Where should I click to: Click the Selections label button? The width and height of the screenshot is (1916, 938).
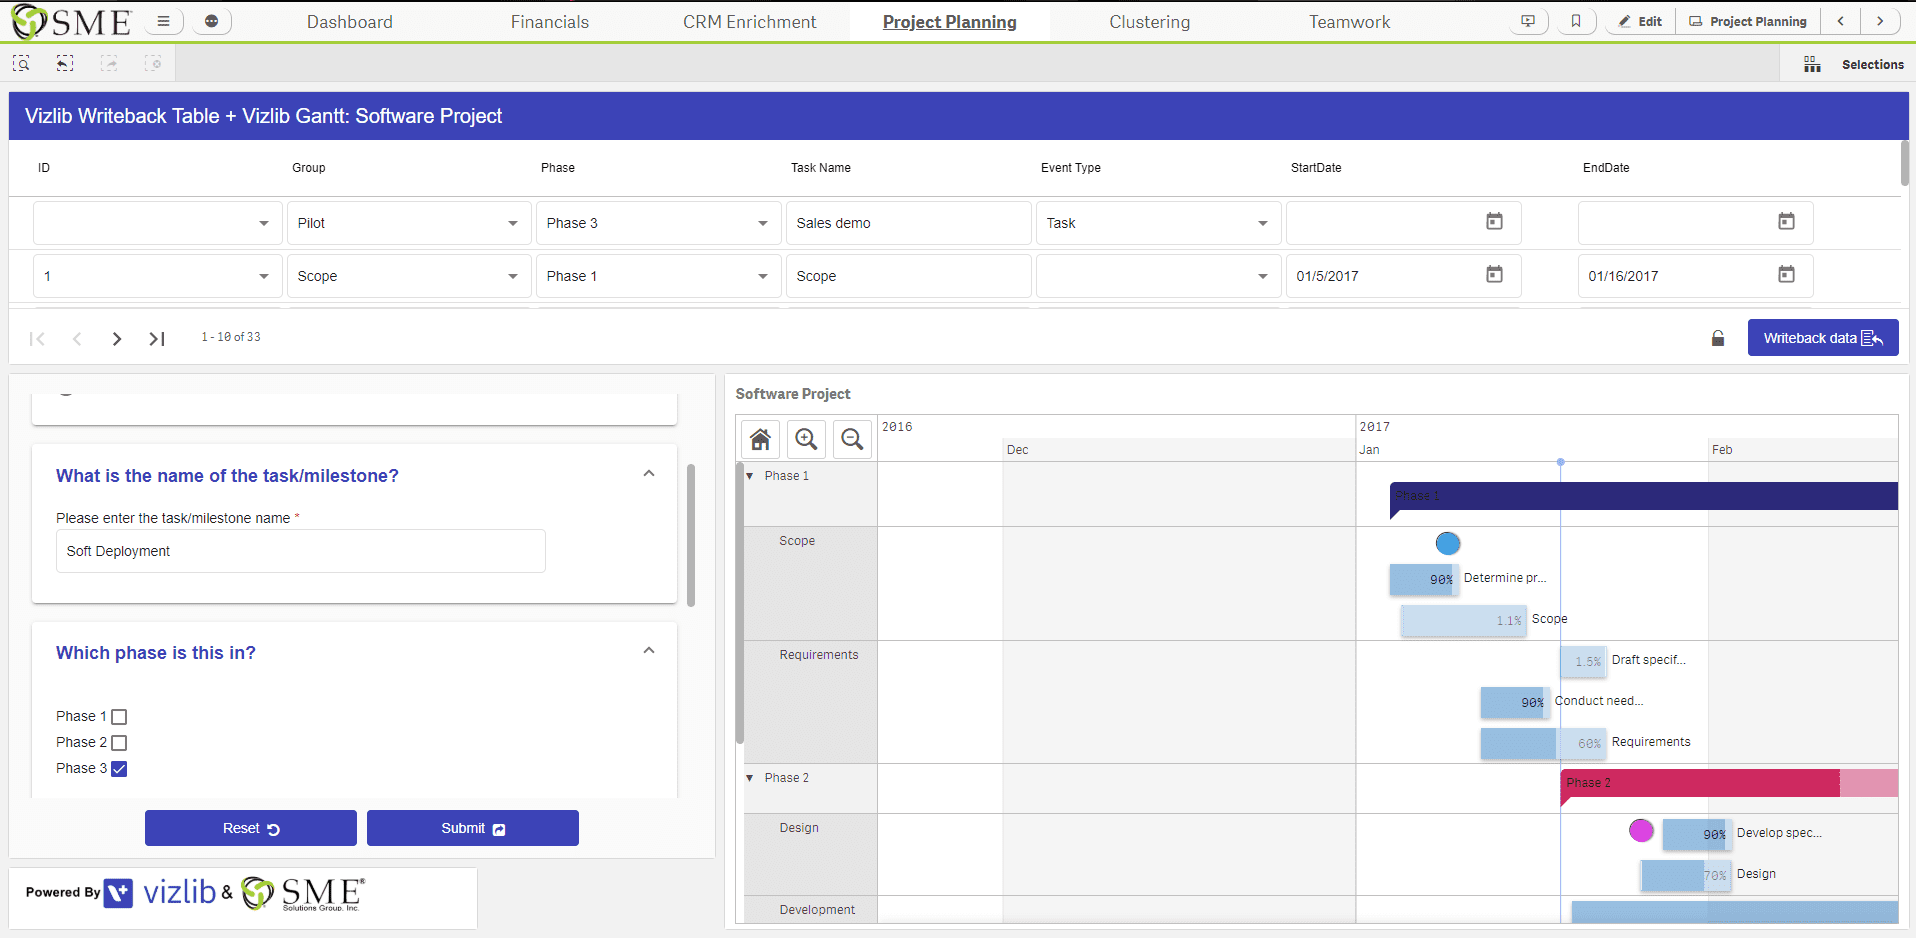[x=1873, y=65]
